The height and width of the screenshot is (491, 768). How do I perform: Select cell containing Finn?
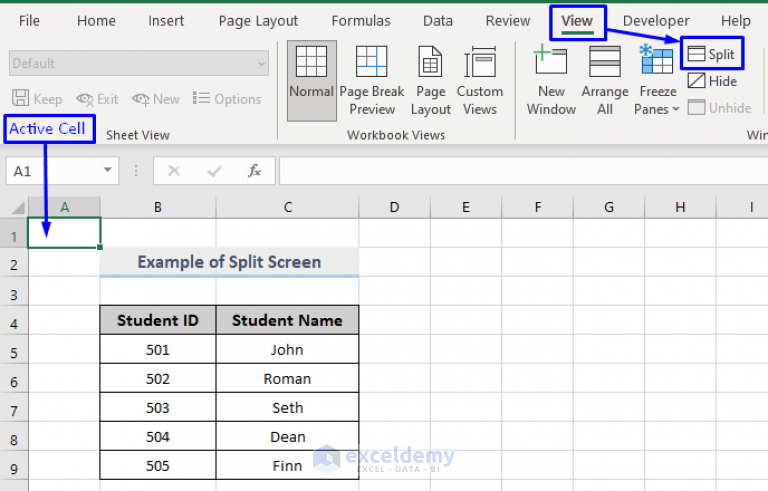tap(288, 466)
